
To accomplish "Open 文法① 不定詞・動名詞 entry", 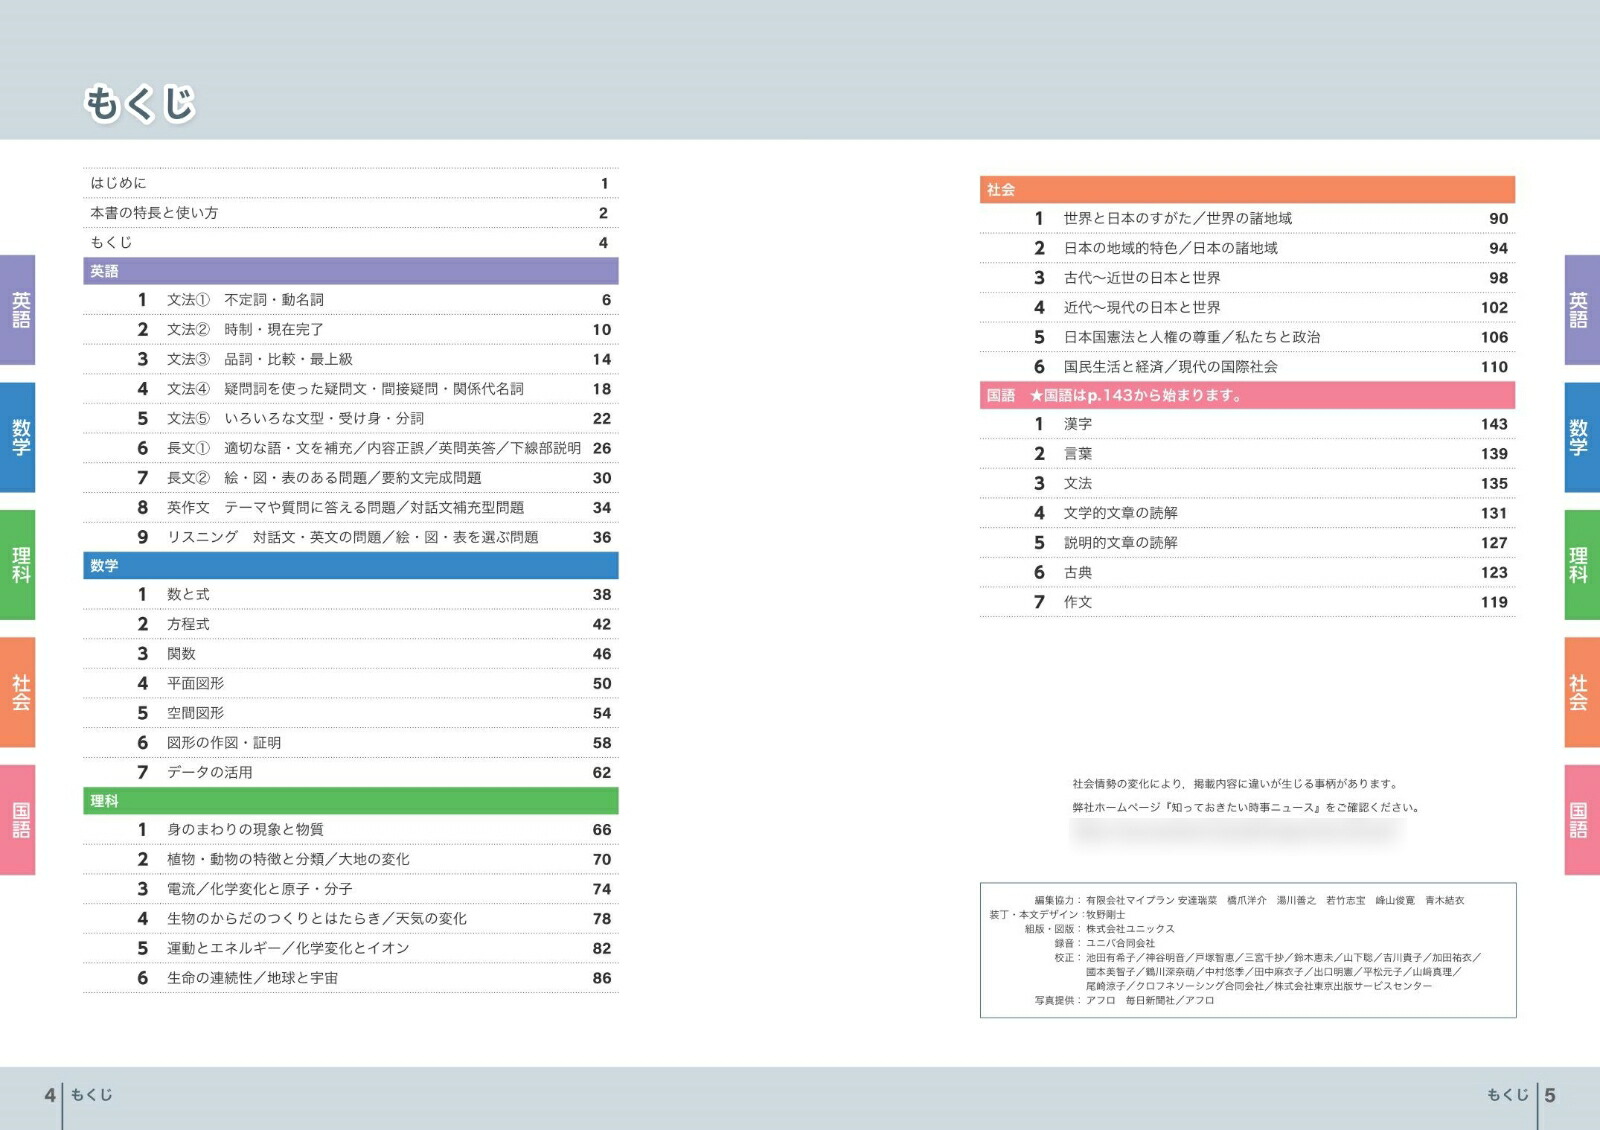I will (351, 300).
